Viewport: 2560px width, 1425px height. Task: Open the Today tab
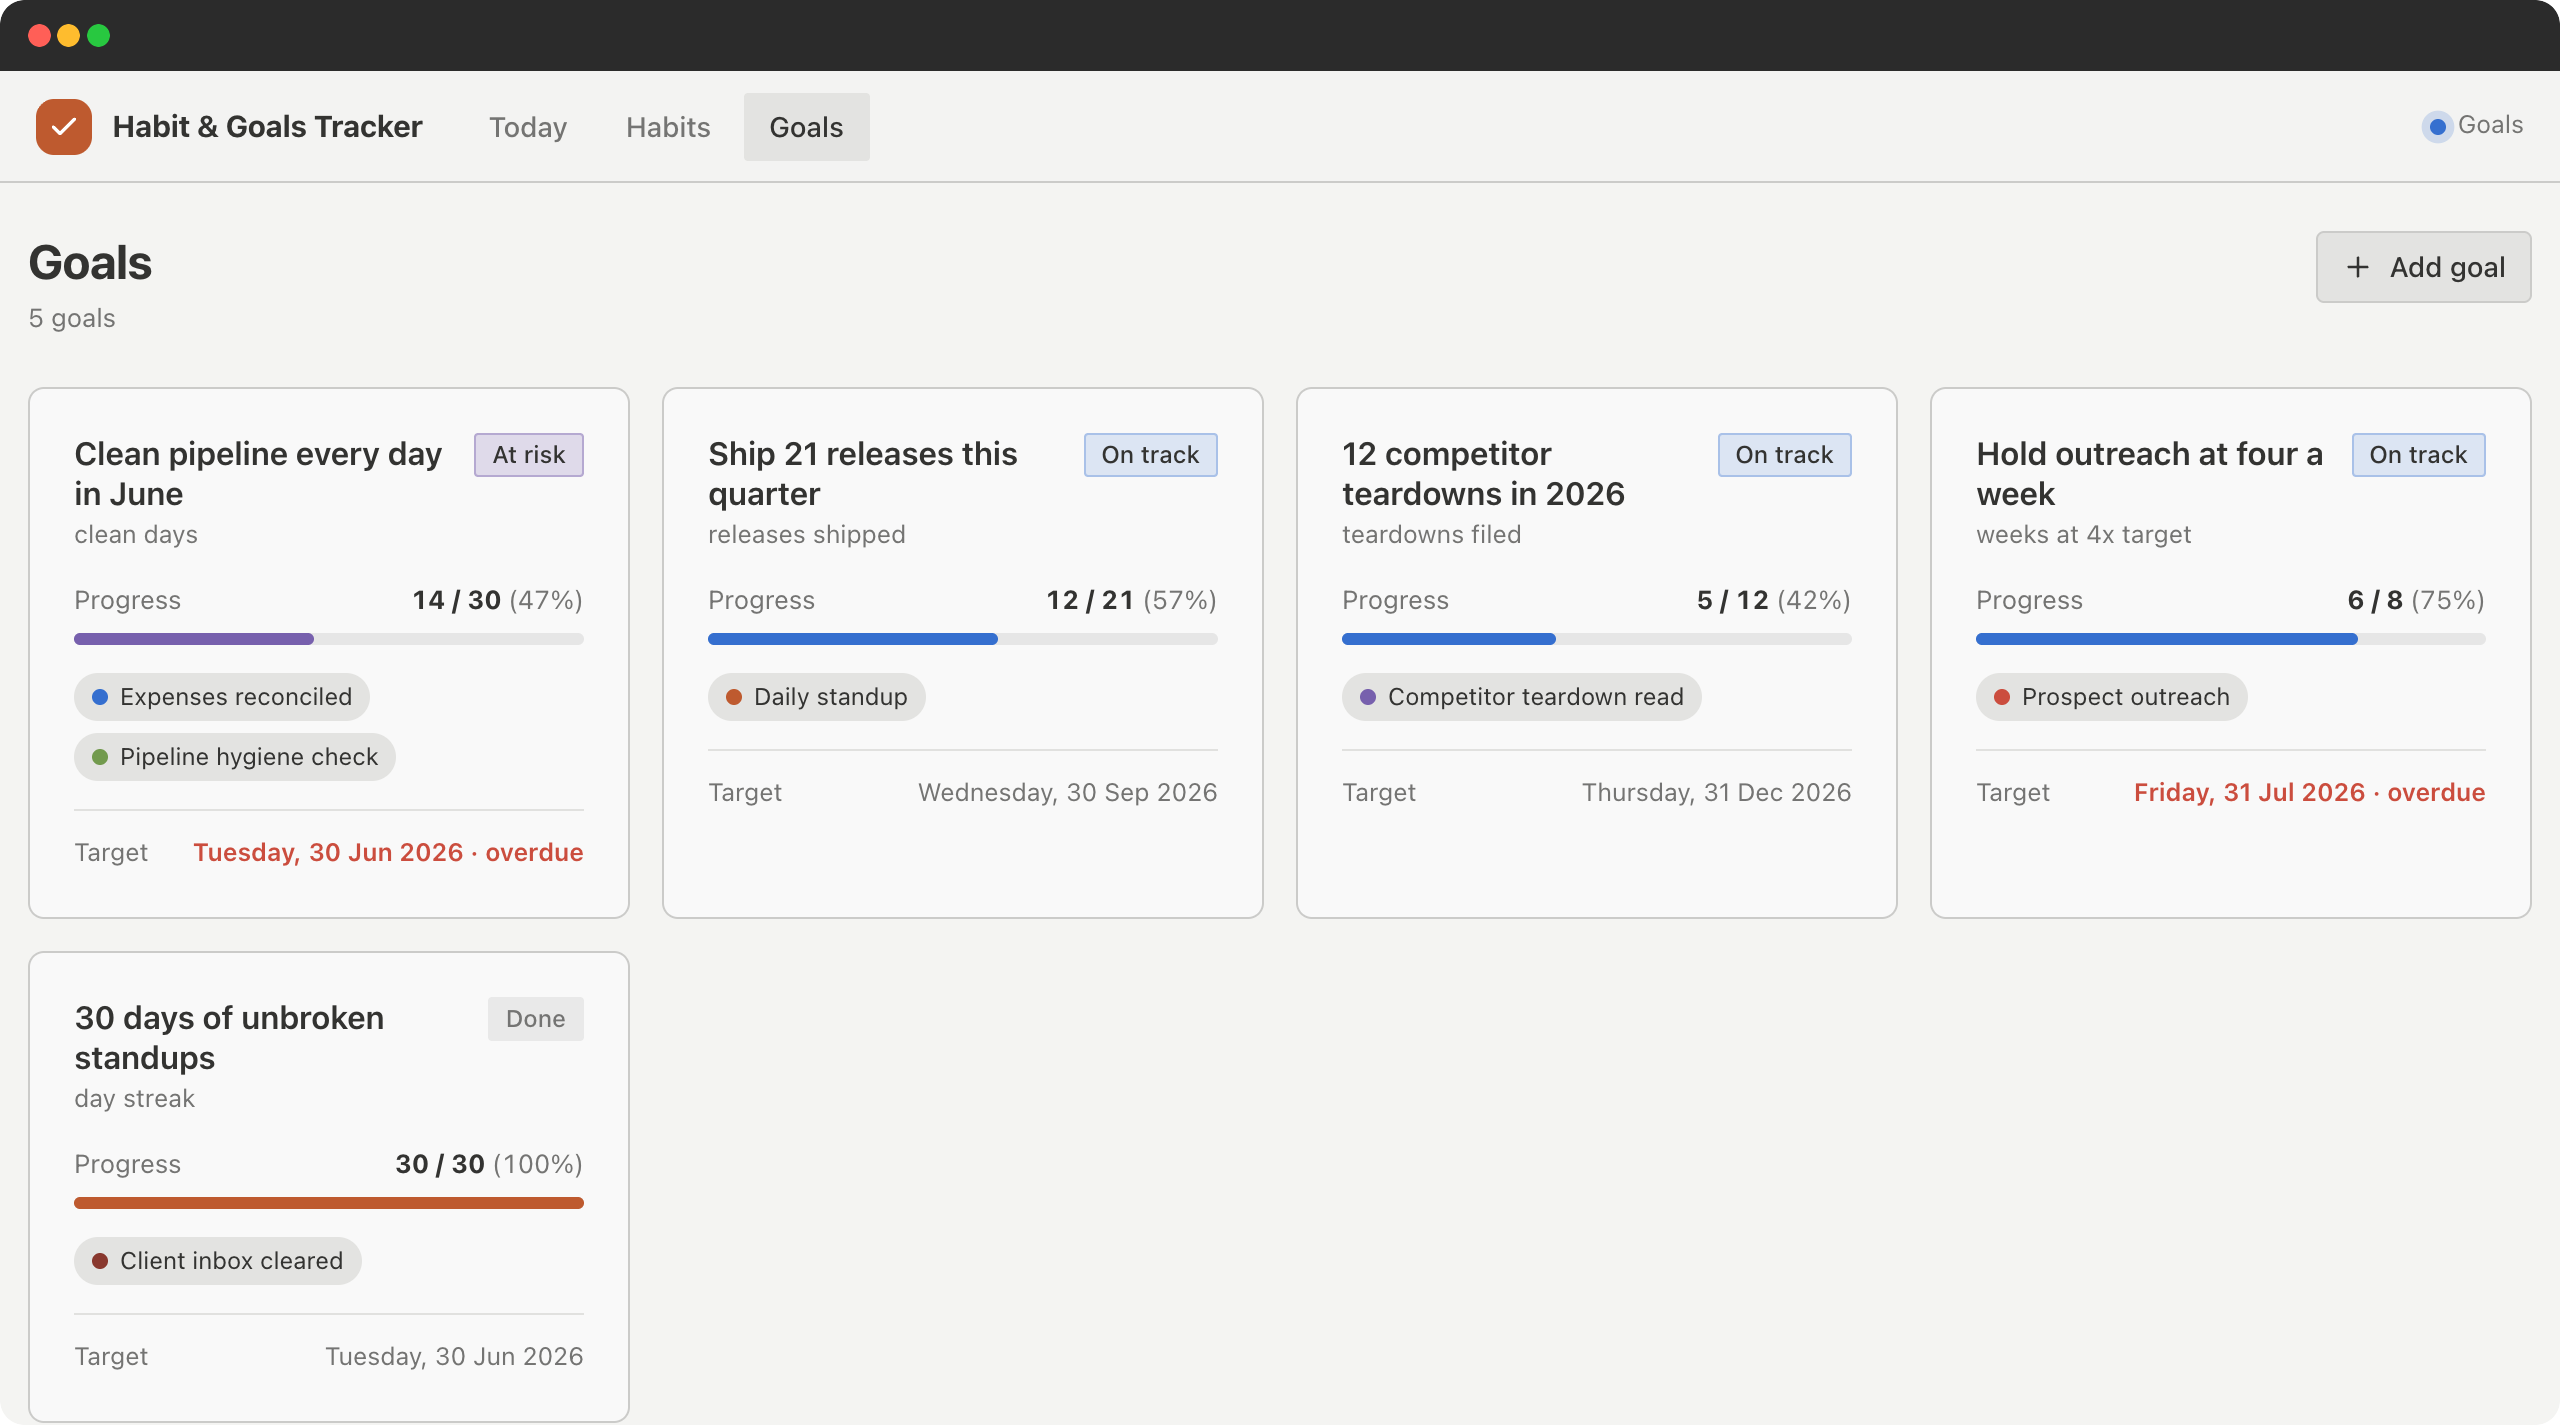coord(528,127)
